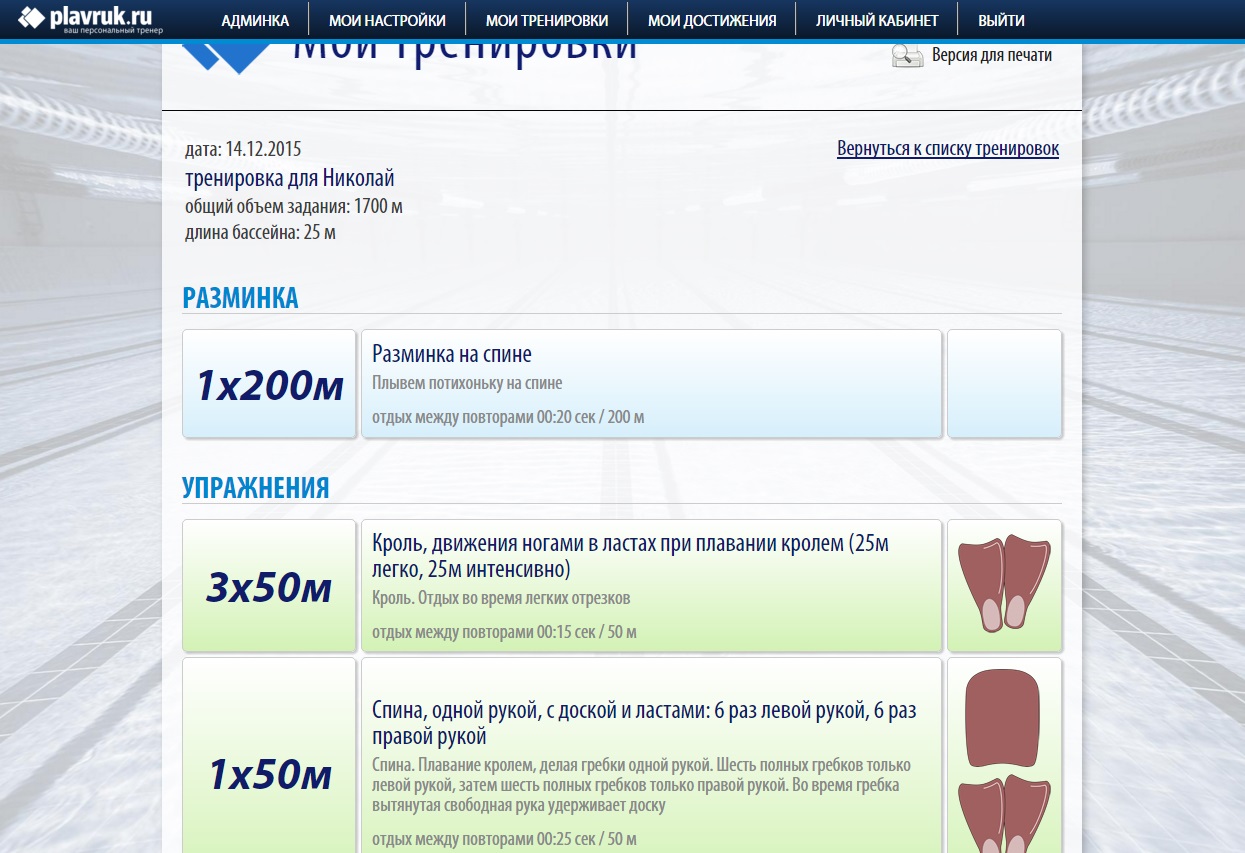Follow the Вернуться к списку тренировок link
1245x853 pixels.
tap(948, 149)
